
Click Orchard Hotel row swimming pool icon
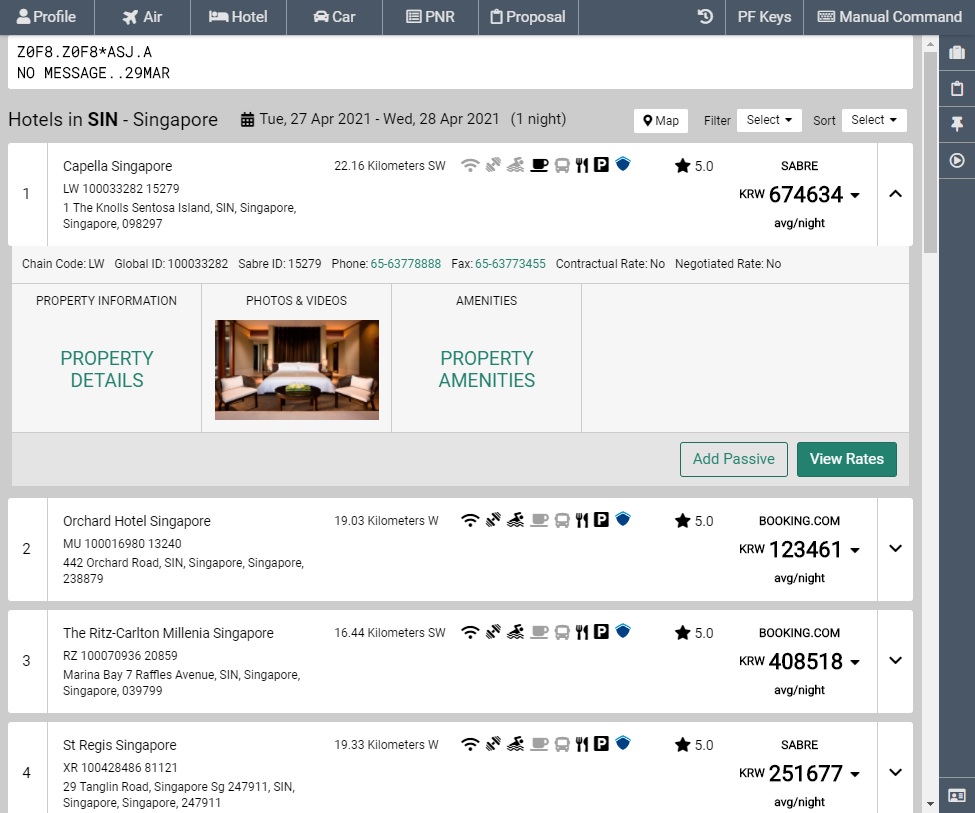[515, 520]
